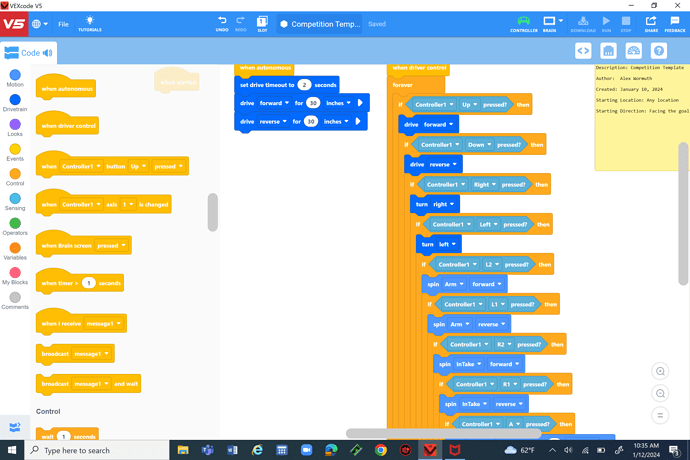The image size is (690, 460).
Task: Open the Tutorials lightbulb icon
Action: [x=90, y=24]
